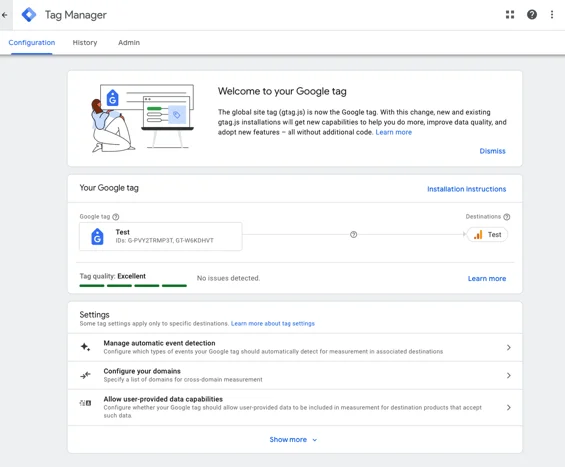Click the Analytics bar chart icon in destination
The width and height of the screenshot is (565, 467).
click(478, 235)
